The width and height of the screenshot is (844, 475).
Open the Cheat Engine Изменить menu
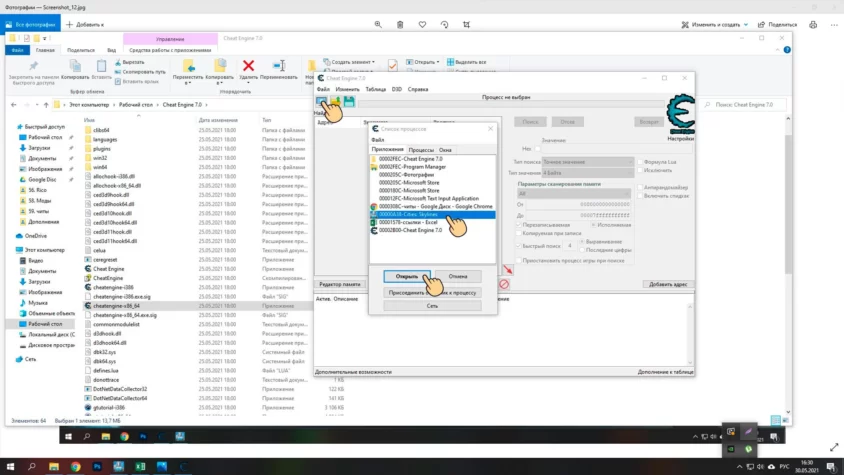347,89
